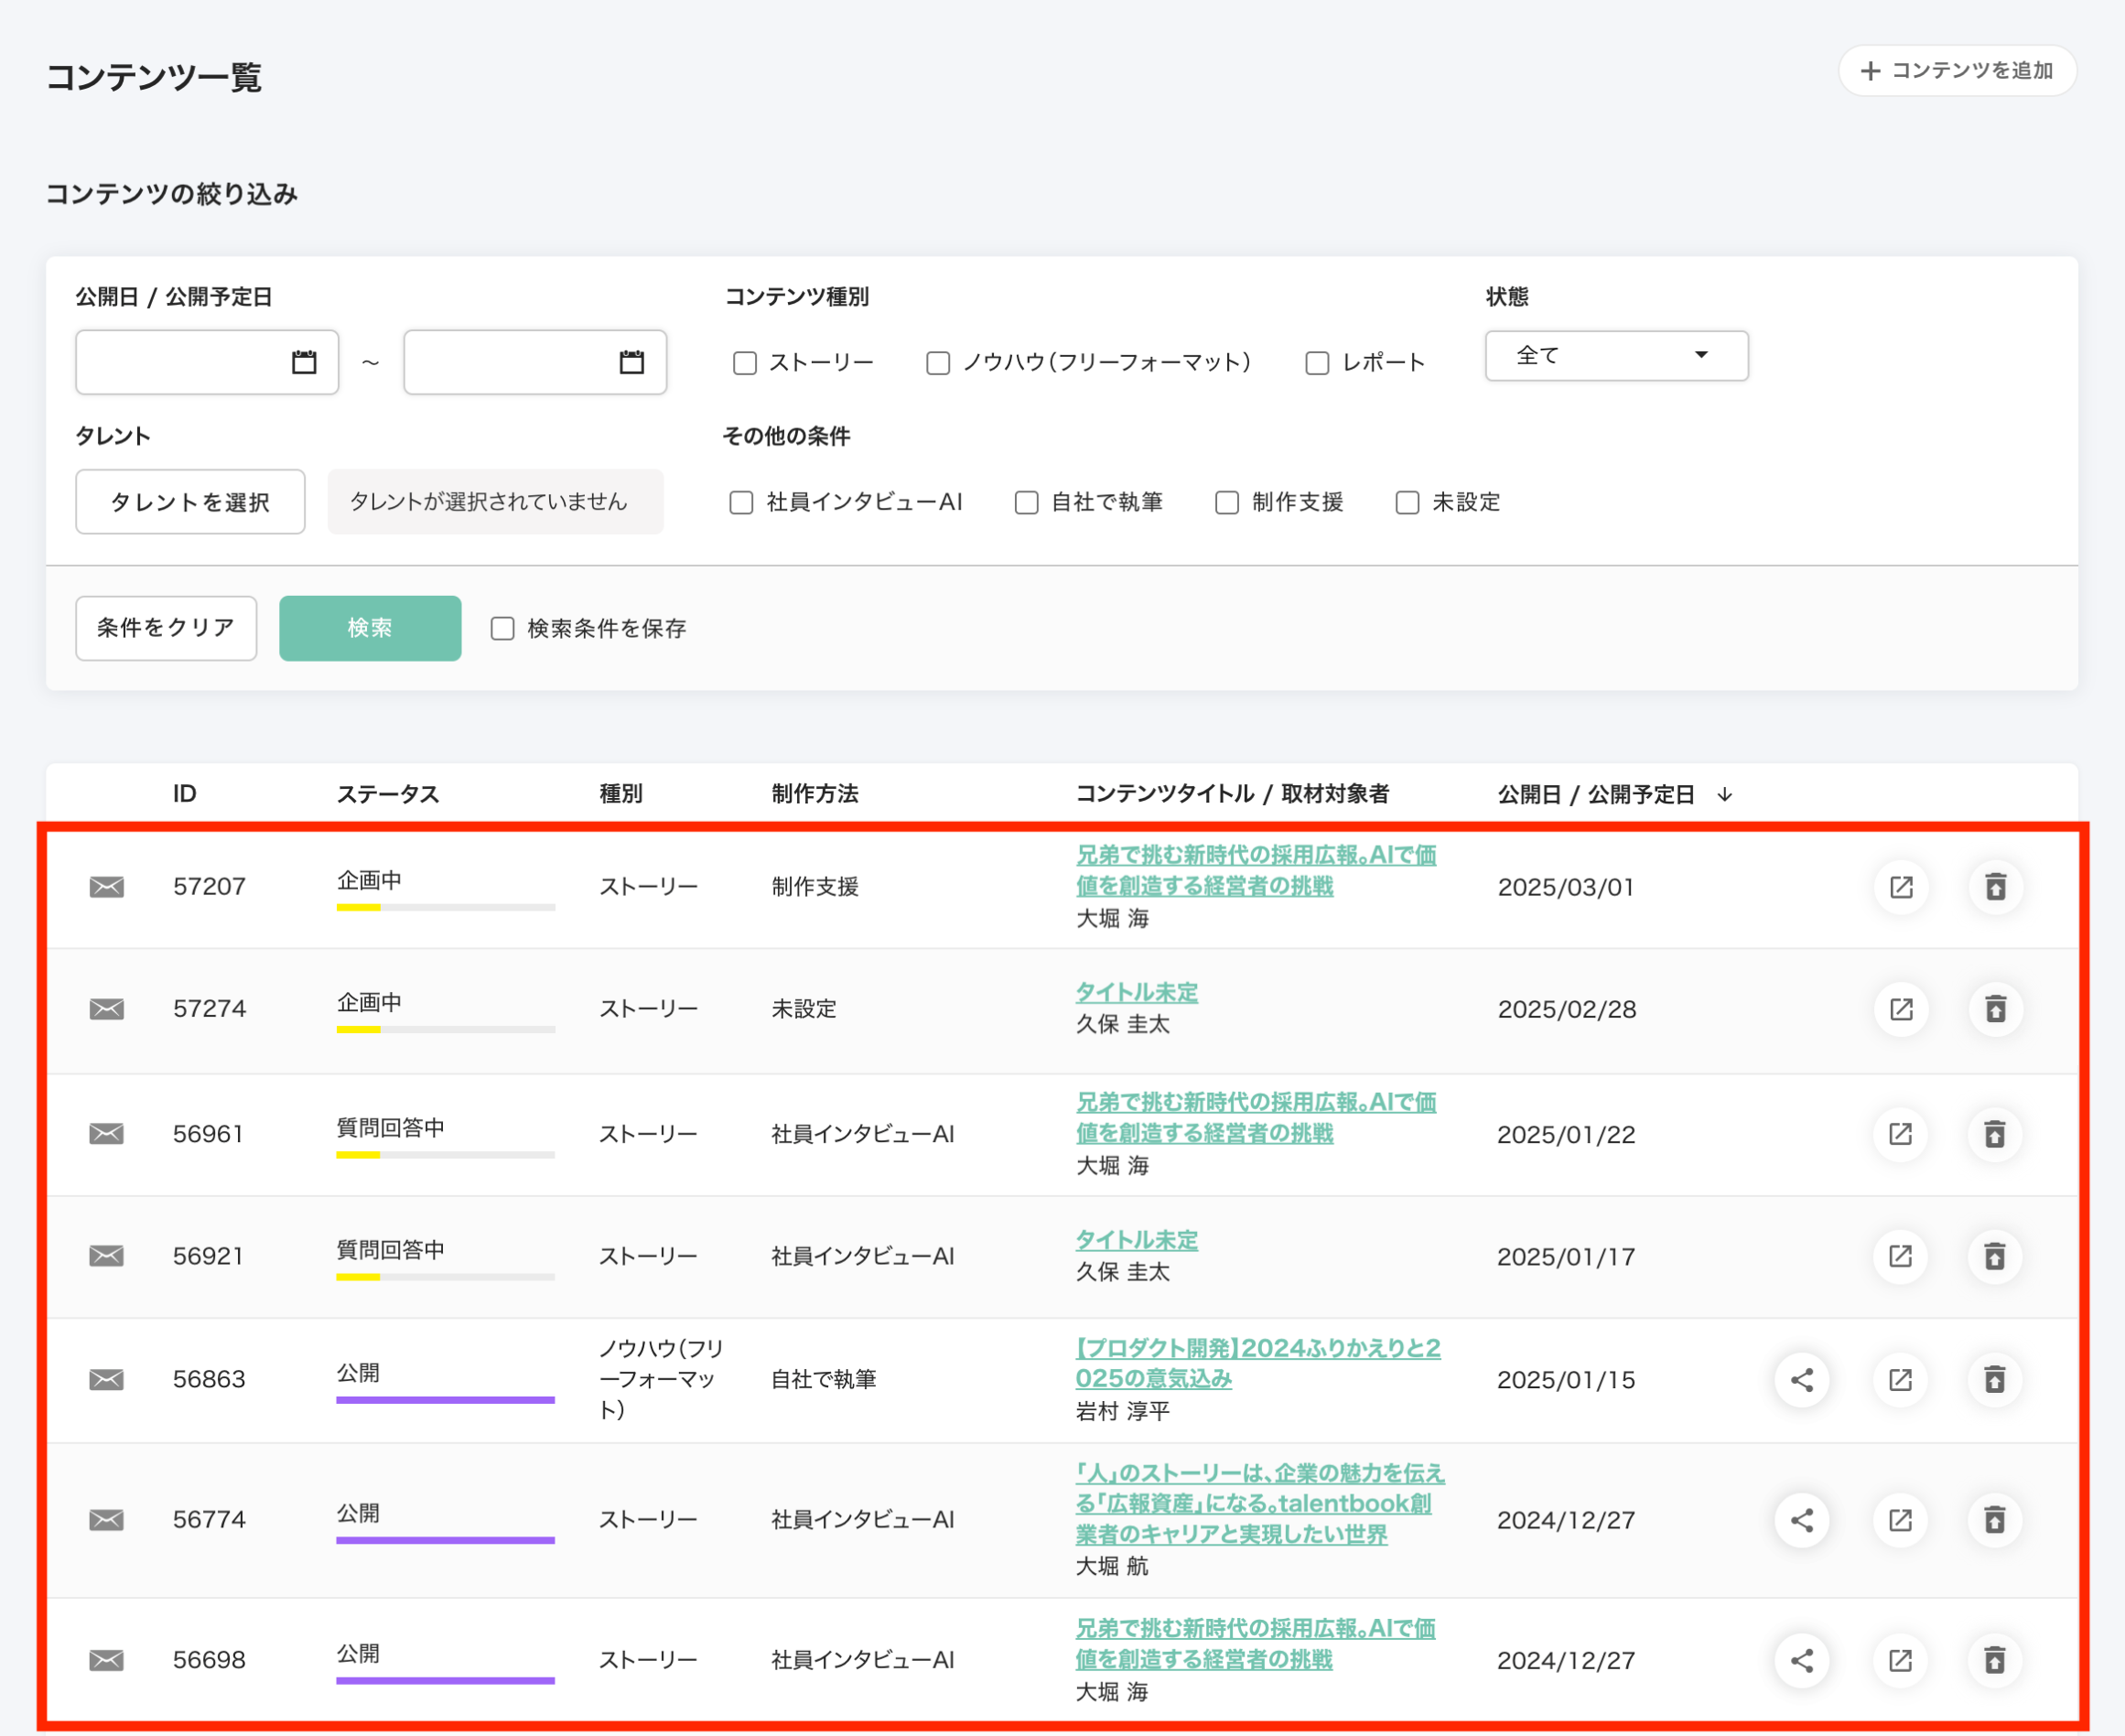Expand the 状態 dropdown showing 全て
Screen dimensions: 2125x1736
1616,356
